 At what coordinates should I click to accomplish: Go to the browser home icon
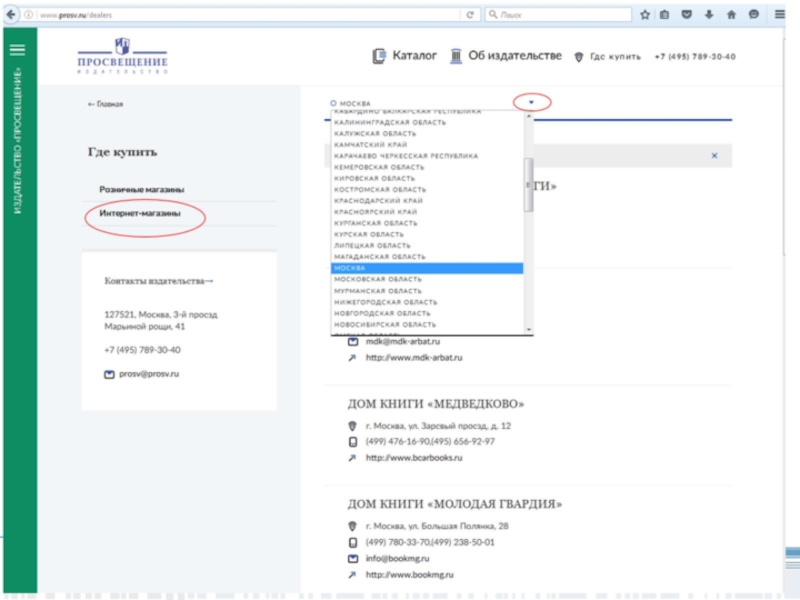tap(731, 14)
